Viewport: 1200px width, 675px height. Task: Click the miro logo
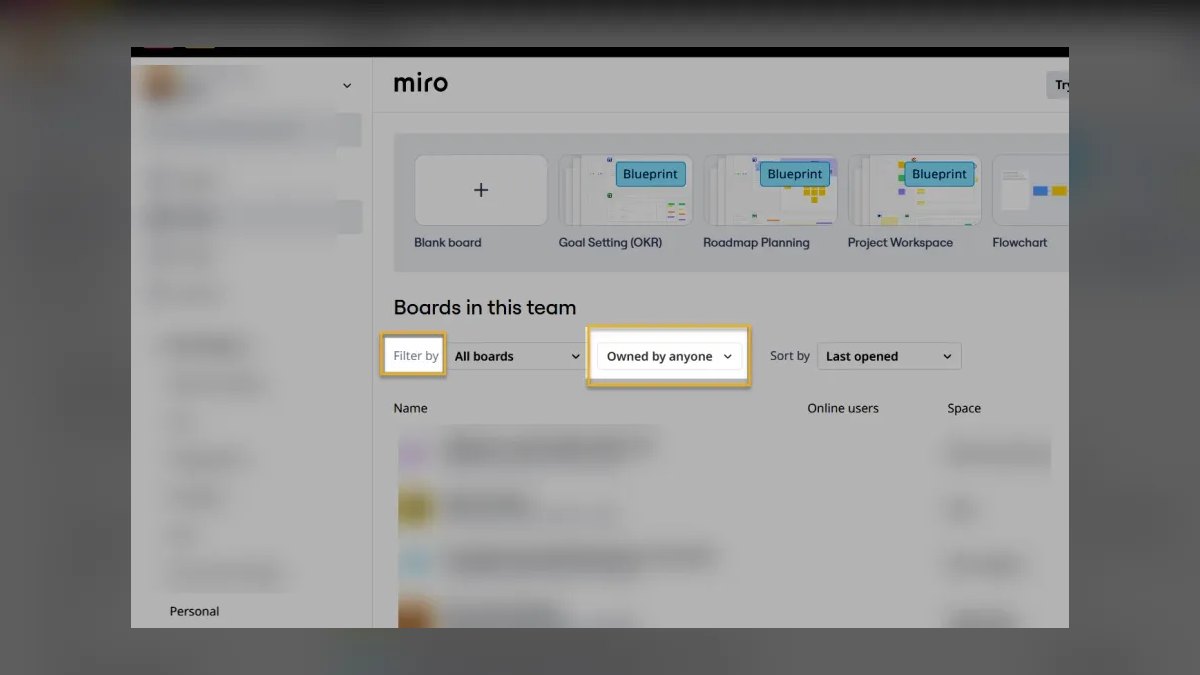point(421,83)
